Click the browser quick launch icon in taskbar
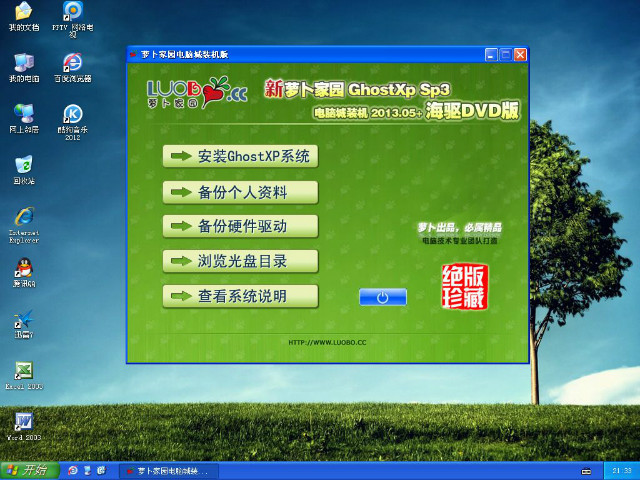This screenshot has width=640, height=480. [73, 471]
